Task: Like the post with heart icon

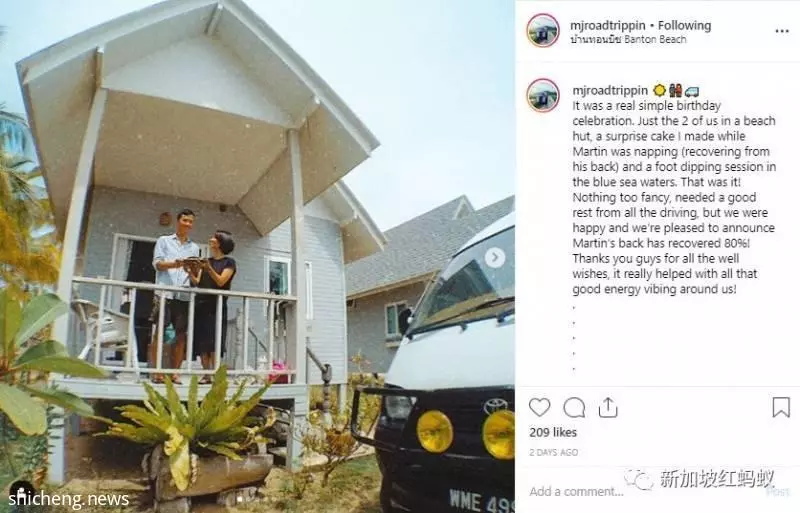Action: point(539,407)
